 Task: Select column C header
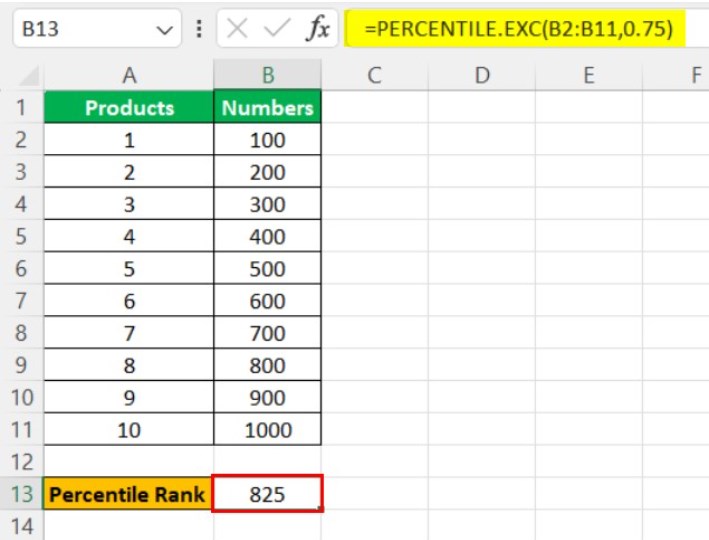pos(374,75)
